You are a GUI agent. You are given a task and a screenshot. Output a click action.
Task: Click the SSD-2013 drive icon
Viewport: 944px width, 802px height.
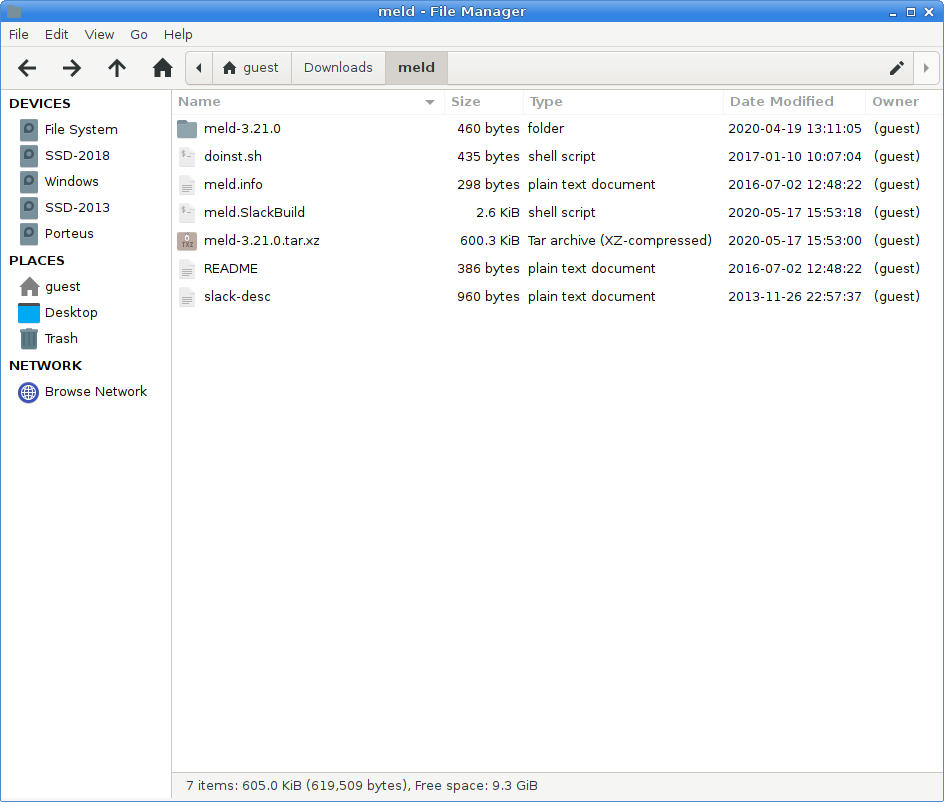pyautogui.click(x=28, y=207)
